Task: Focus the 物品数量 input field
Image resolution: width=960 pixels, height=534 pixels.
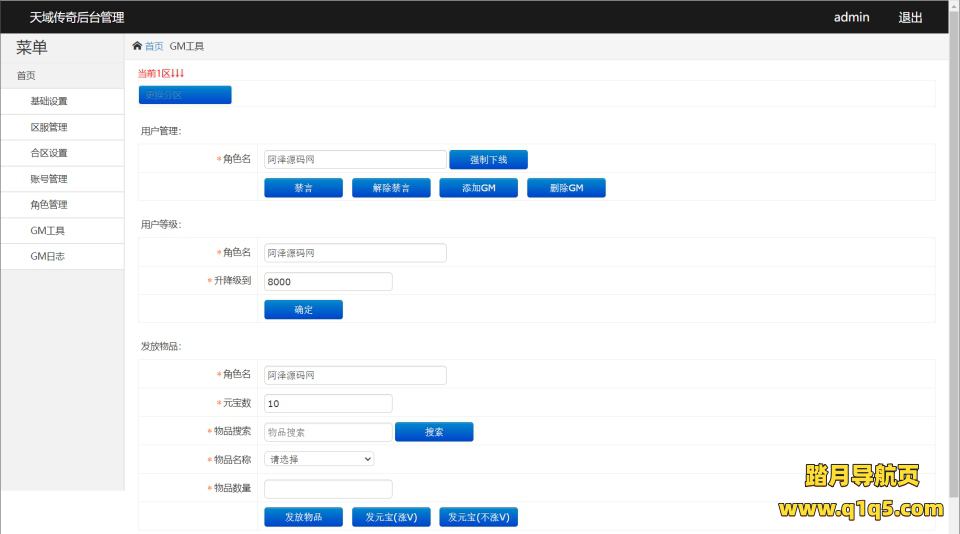Action: [x=328, y=489]
